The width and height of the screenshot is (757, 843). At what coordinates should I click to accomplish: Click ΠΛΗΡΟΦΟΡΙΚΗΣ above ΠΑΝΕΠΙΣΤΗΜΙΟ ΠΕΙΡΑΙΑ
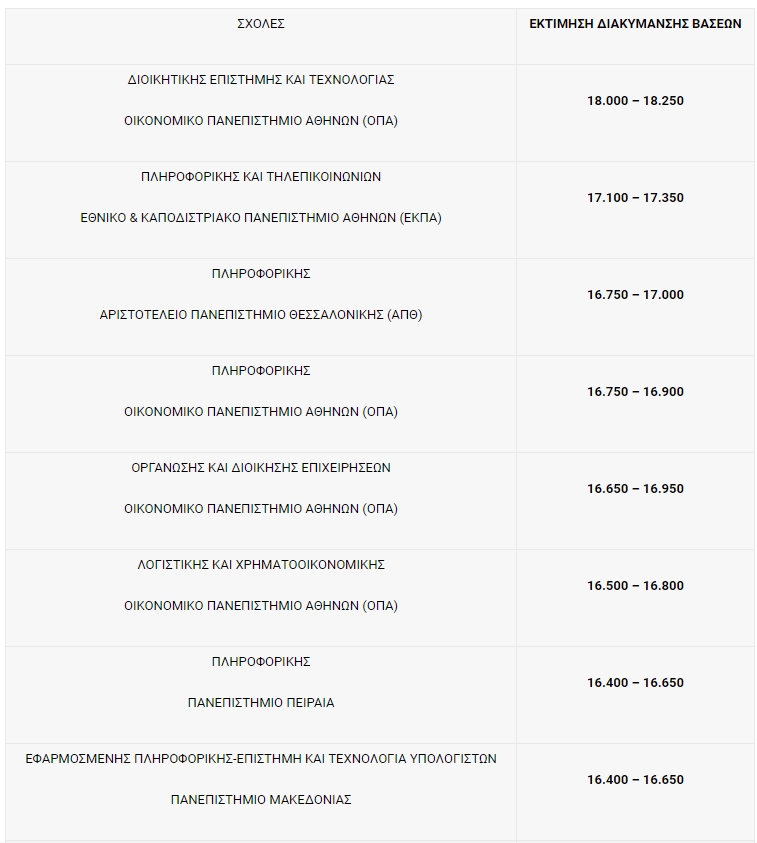pos(261,662)
